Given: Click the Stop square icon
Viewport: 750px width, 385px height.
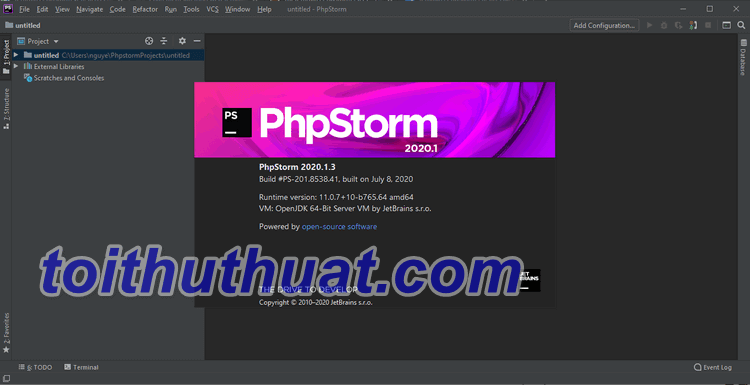Looking at the screenshot, I should [708, 25].
